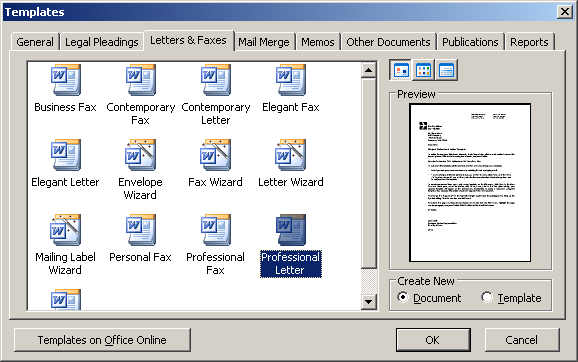The image size is (578, 362).
Task: Switch to List view button
Action: (x=423, y=70)
